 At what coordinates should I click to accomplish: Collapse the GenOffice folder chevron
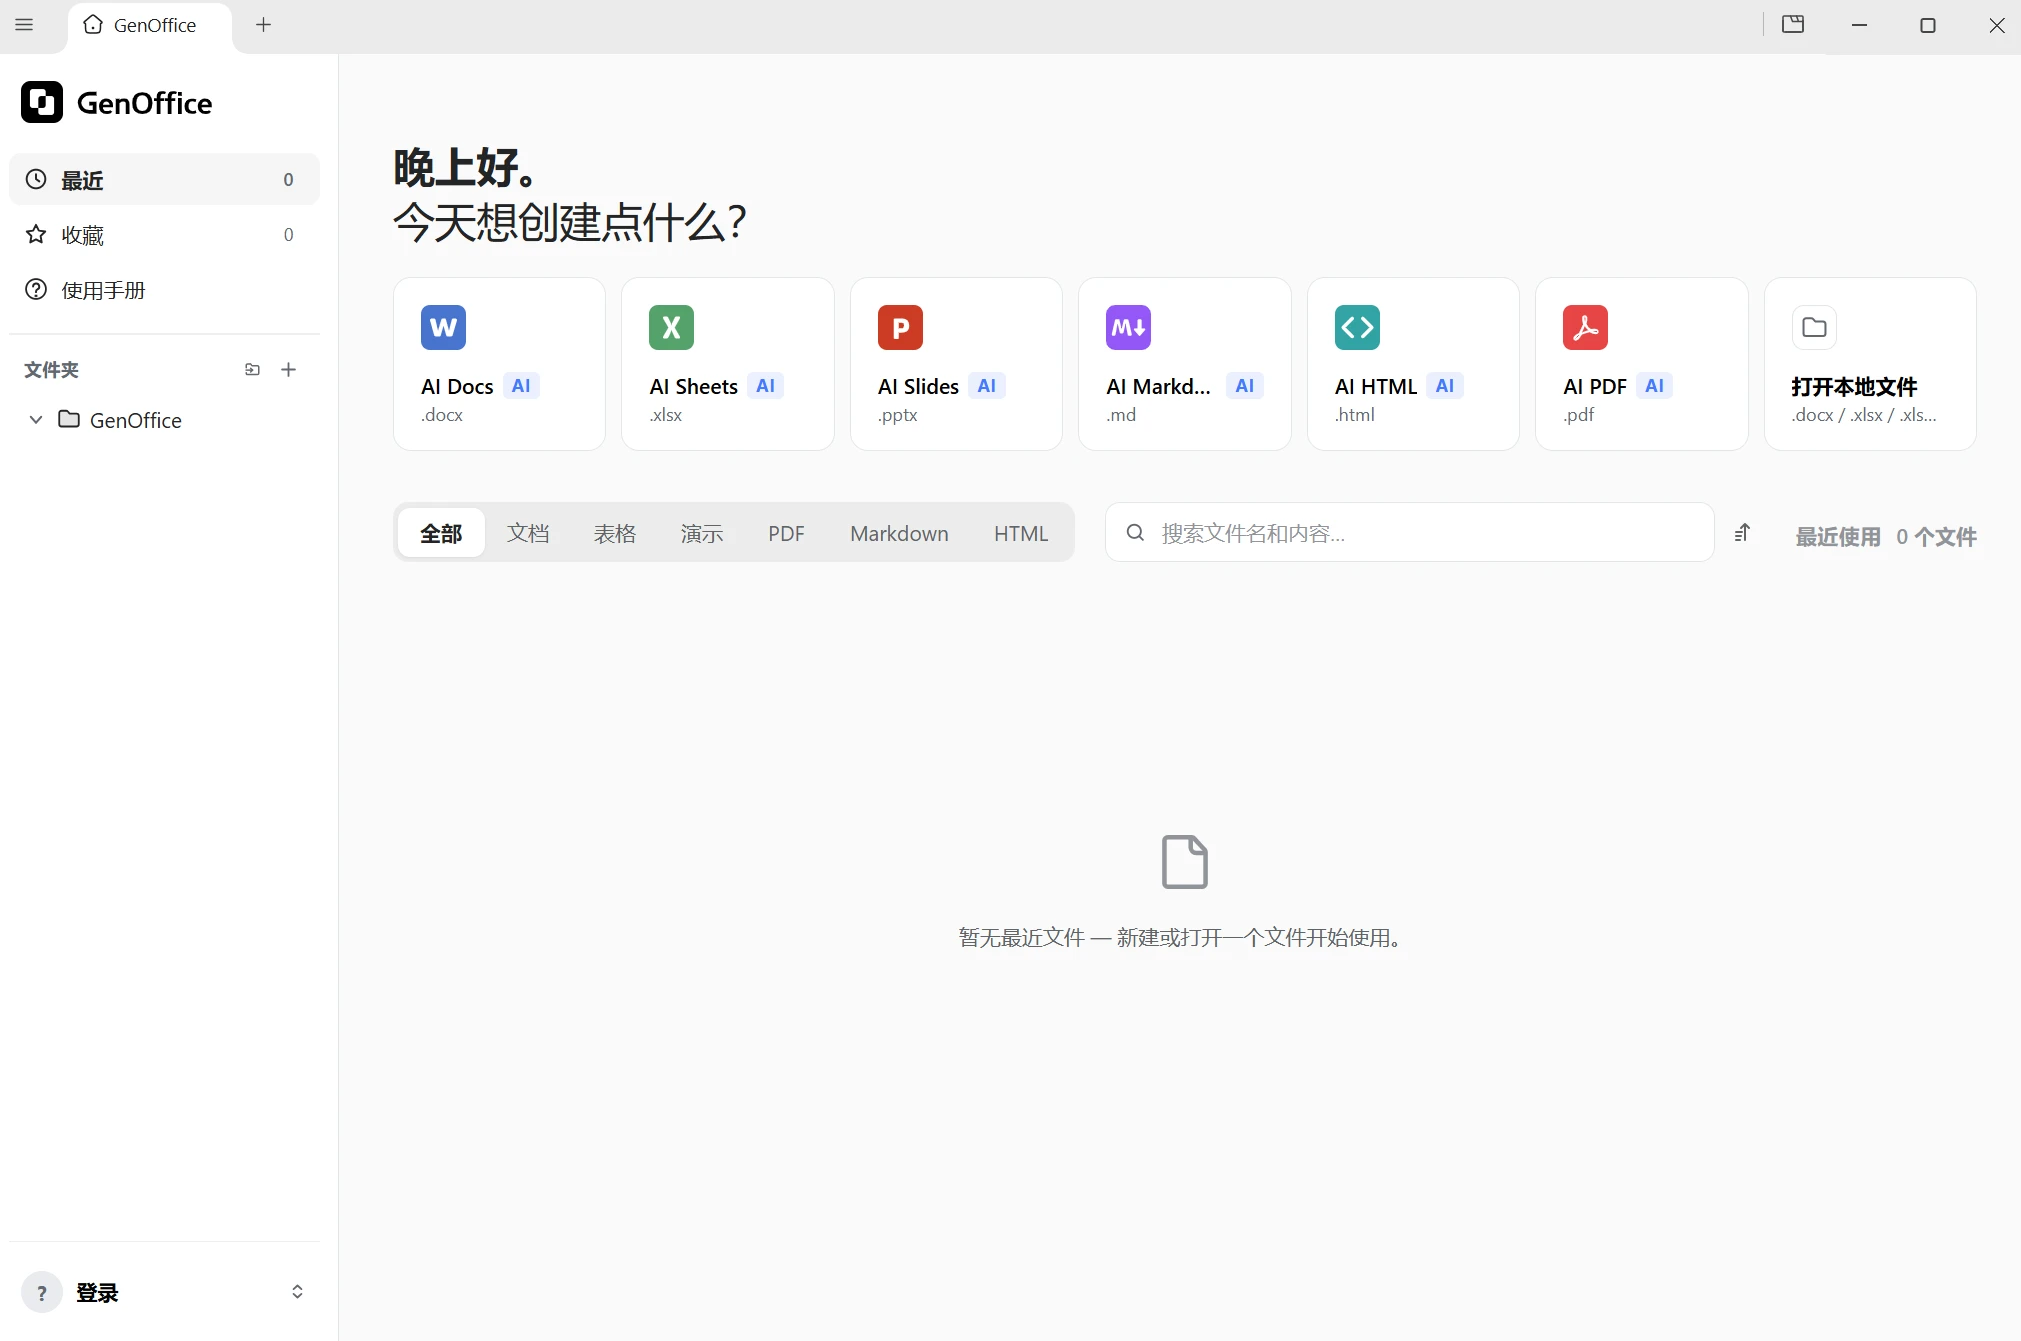point(36,420)
